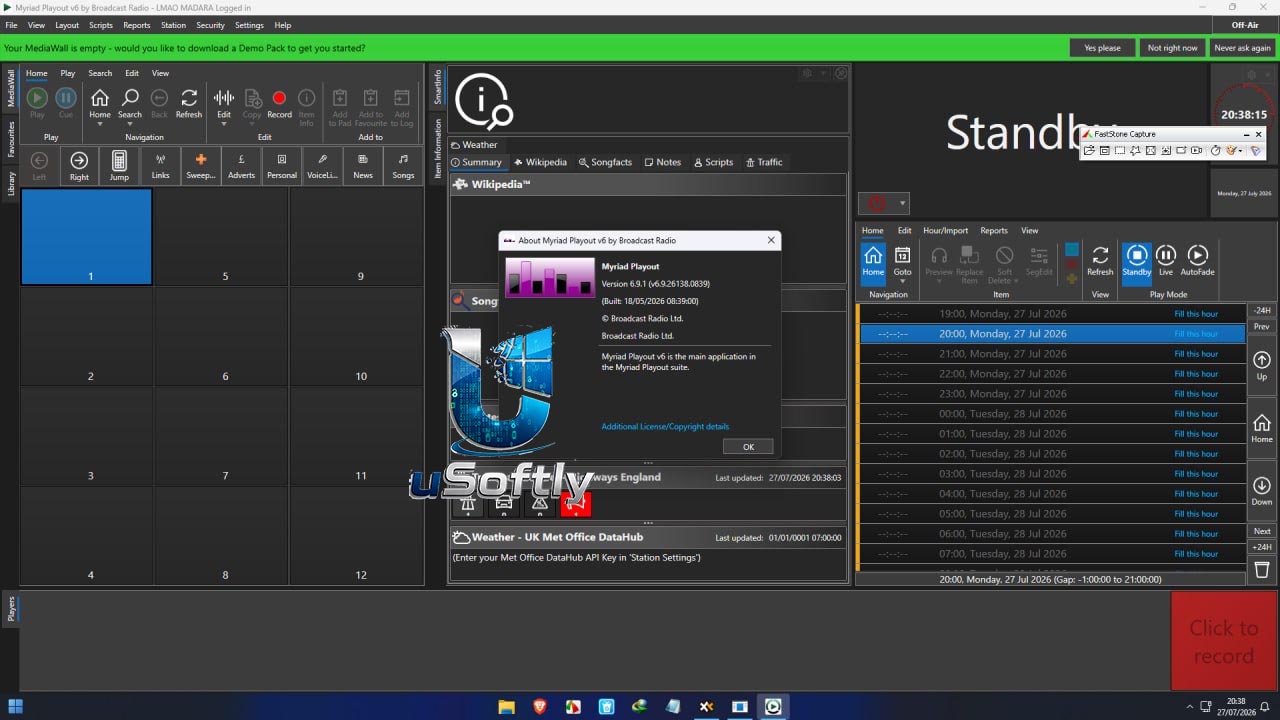Launch Brave browser from taskbar
1280x720 pixels.
point(539,706)
